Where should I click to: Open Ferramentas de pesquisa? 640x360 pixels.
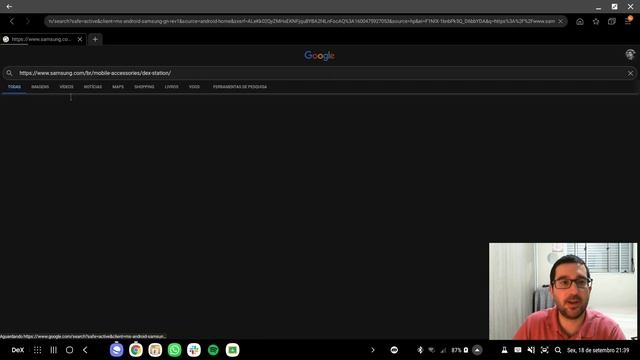240,87
